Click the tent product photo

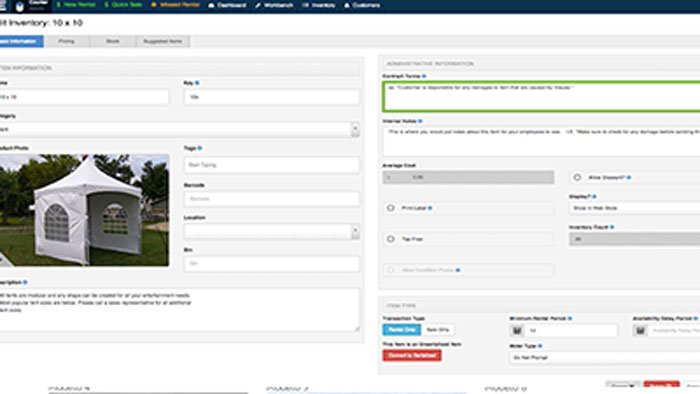pos(84,210)
